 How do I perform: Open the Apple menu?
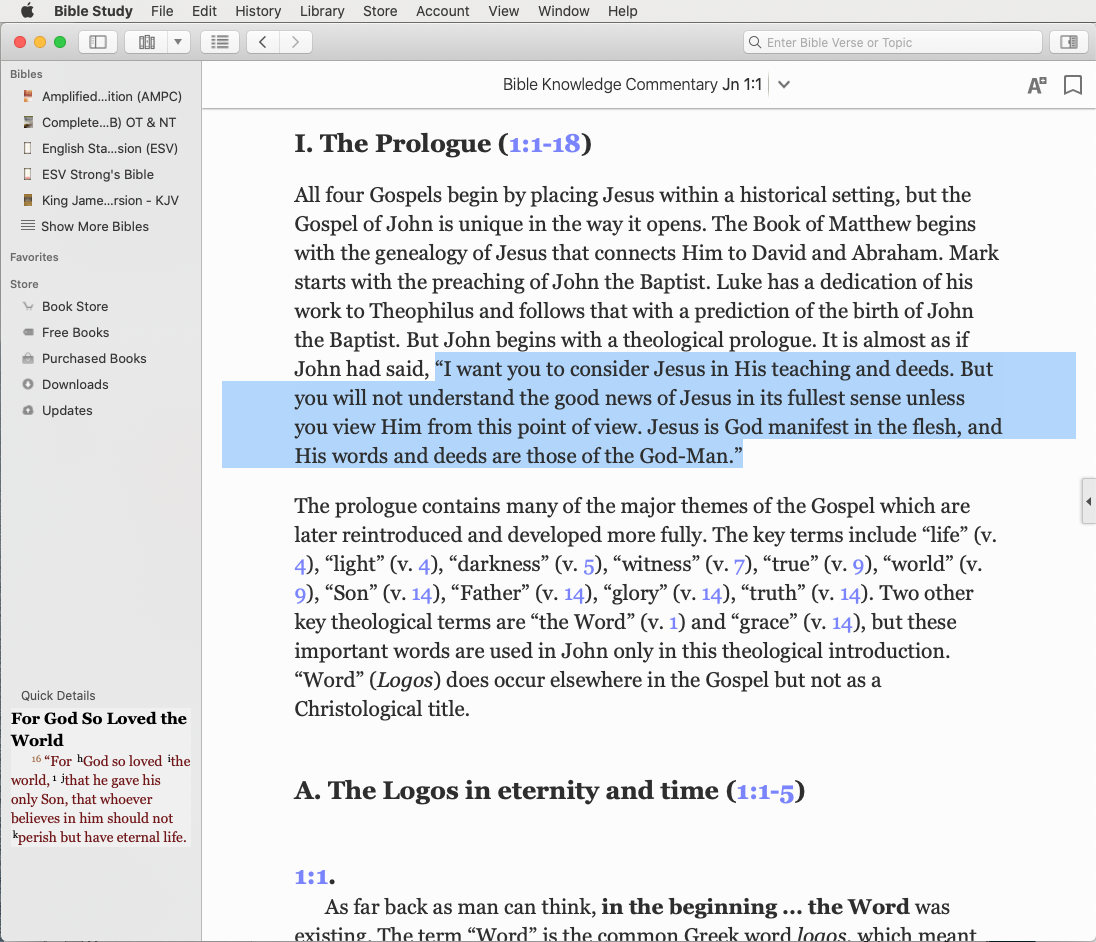point(27,11)
